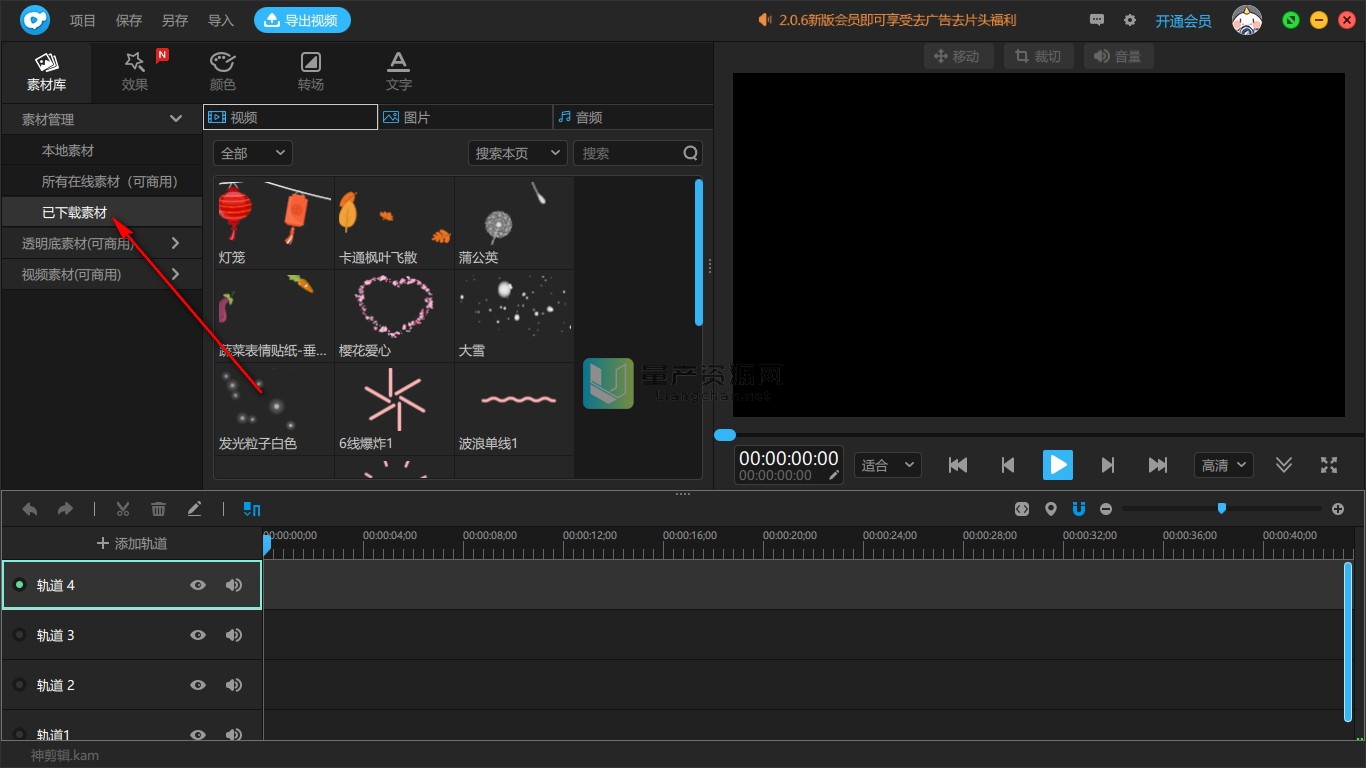Click the material list scrollbar

tap(698, 251)
